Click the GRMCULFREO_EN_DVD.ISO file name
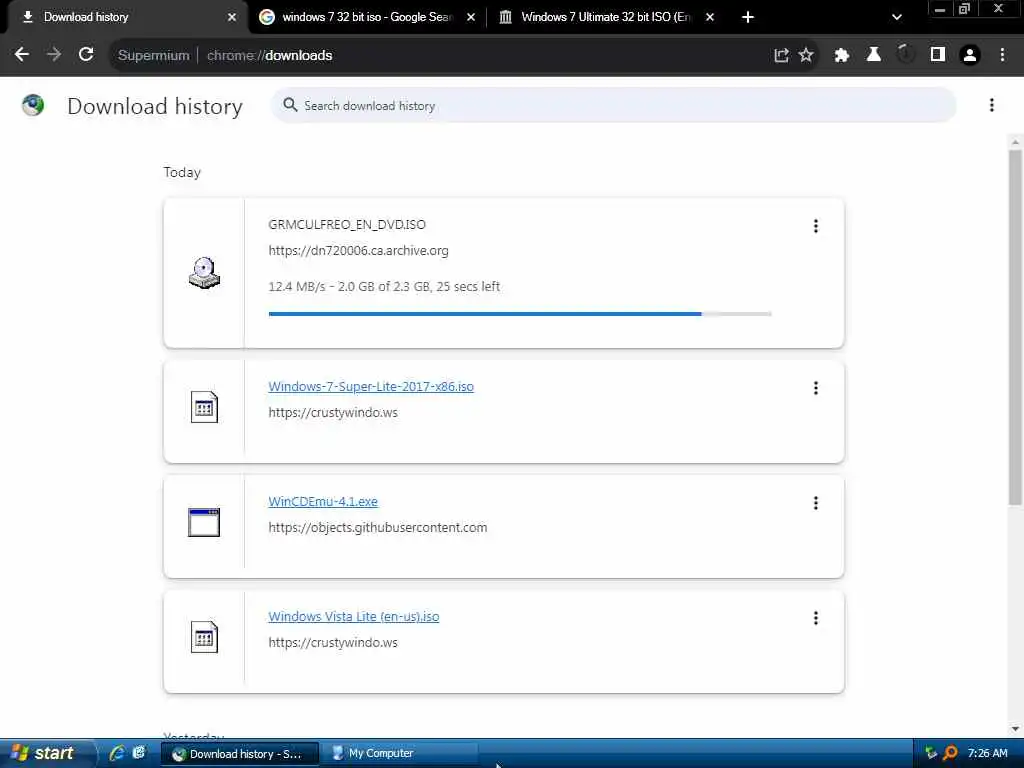The image size is (1024, 768). 347,225
